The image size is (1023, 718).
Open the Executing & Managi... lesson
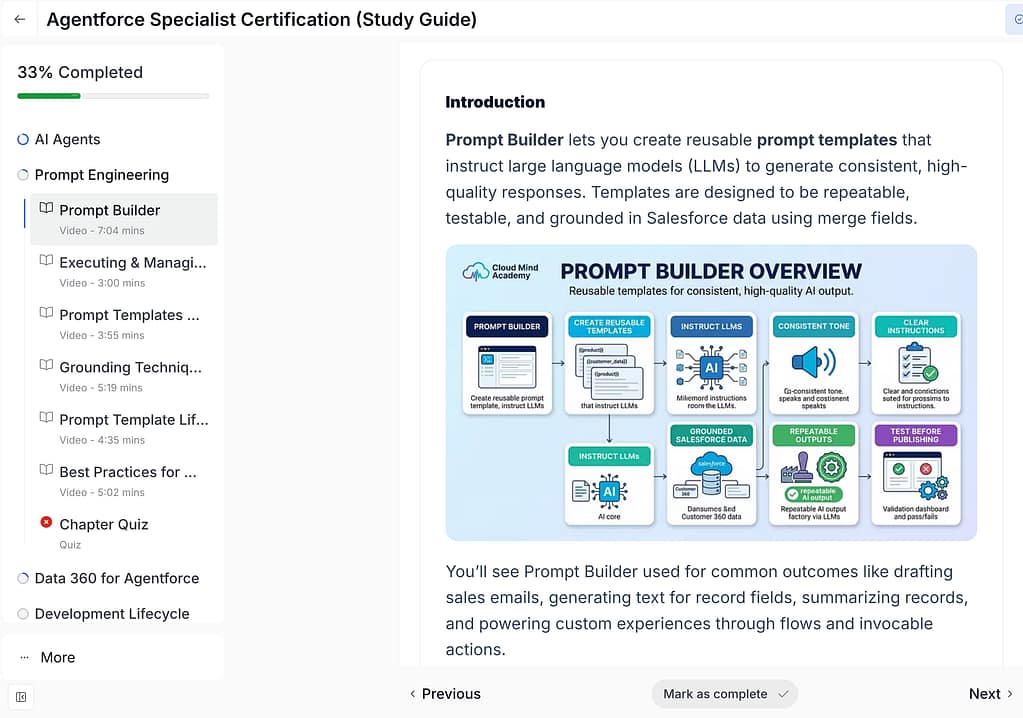pyautogui.click(x=124, y=272)
